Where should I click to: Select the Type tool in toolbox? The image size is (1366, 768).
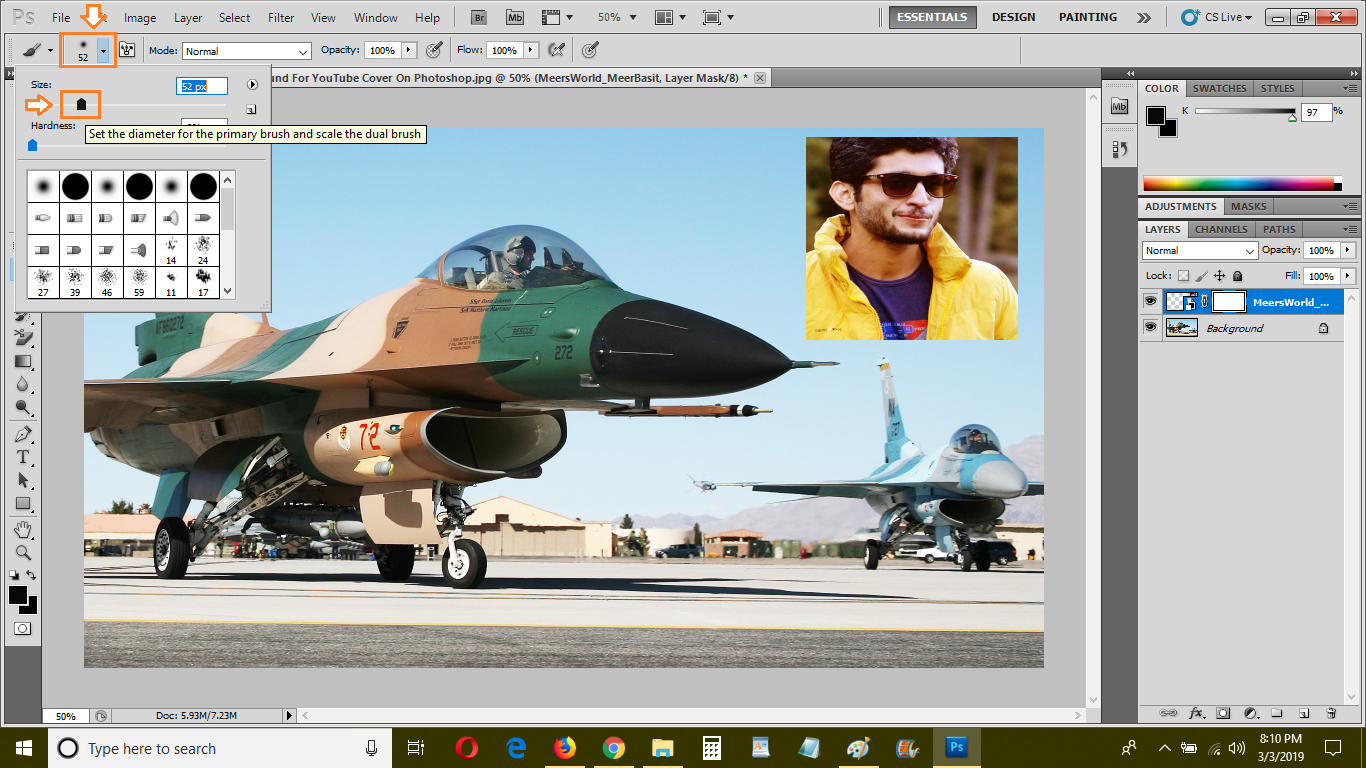pos(23,457)
